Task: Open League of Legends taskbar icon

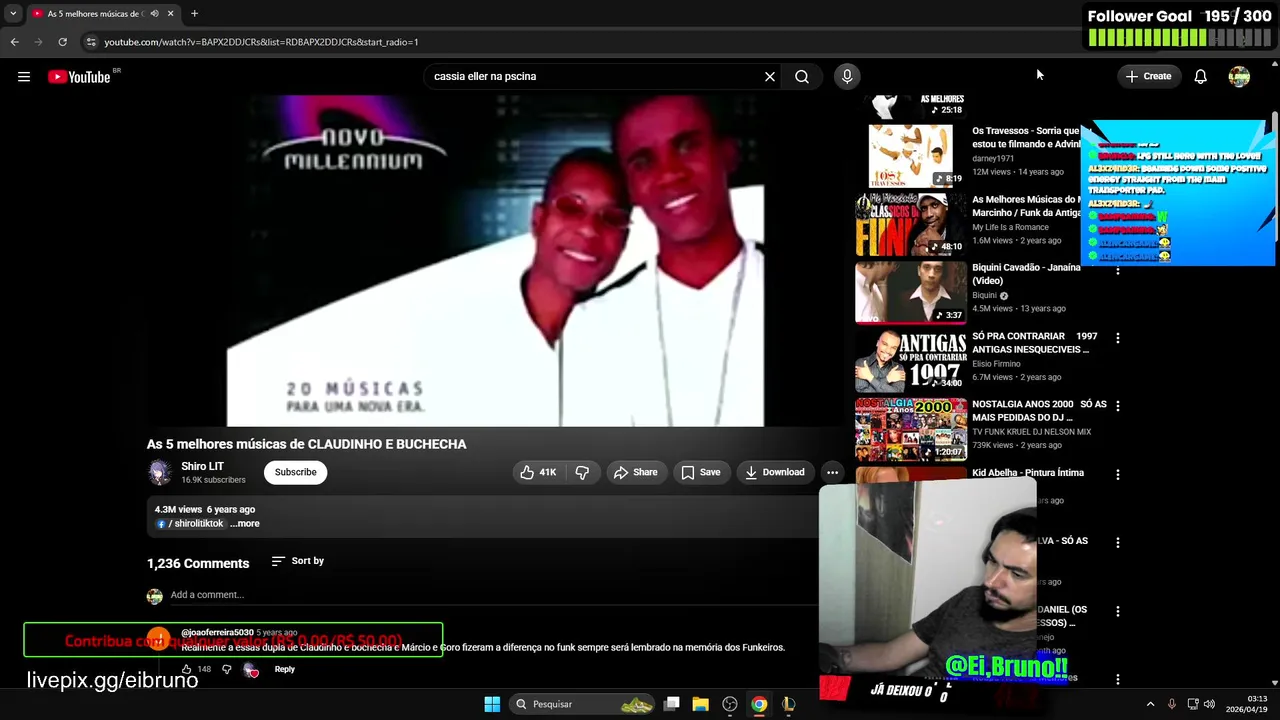Action: 788,704
